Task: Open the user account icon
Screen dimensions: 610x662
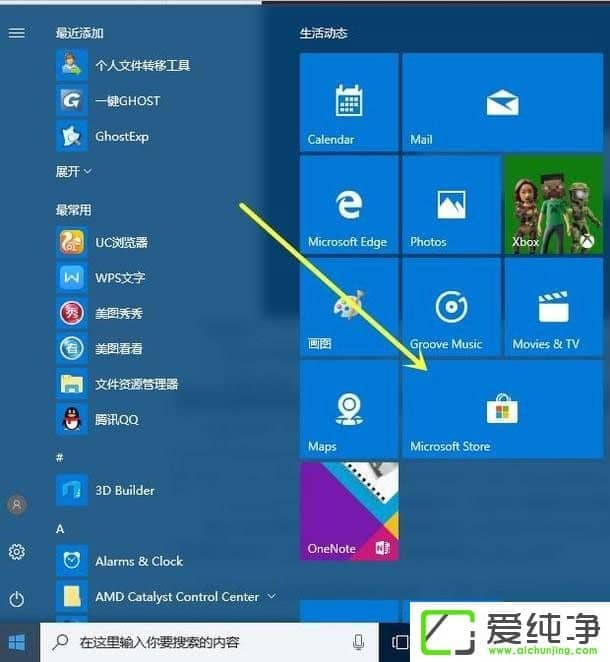Action: coord(17,504)
